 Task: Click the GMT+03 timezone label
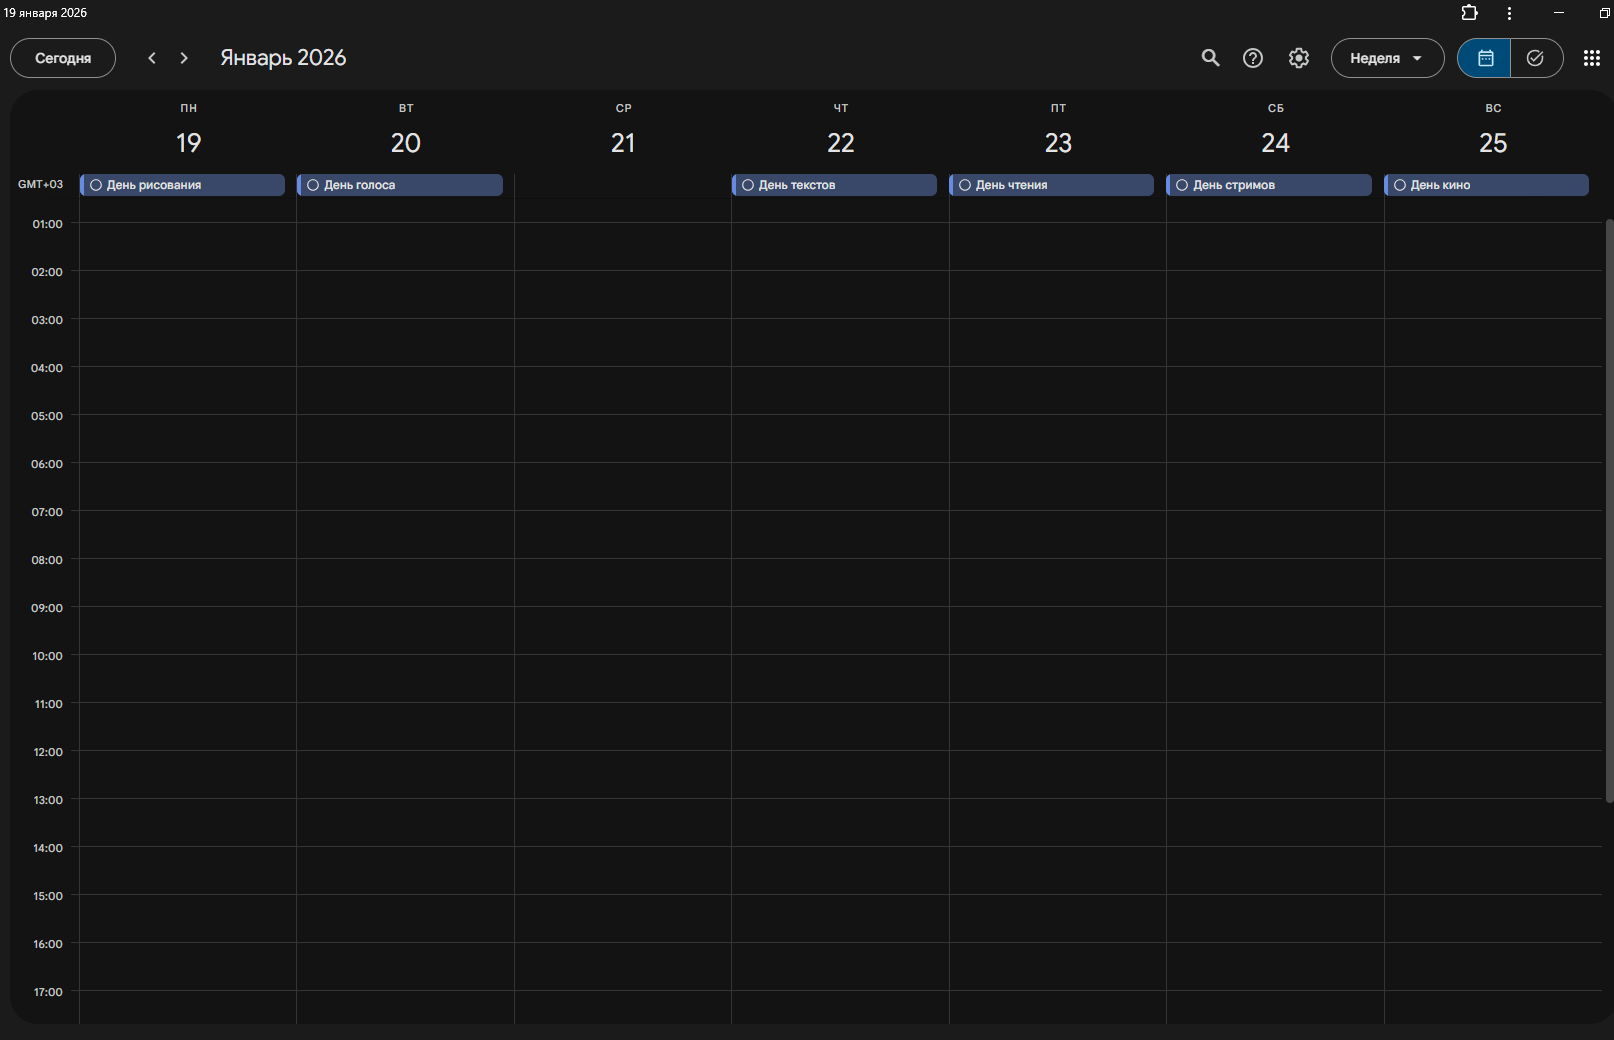pyautogui.click(x=40, y=184)
